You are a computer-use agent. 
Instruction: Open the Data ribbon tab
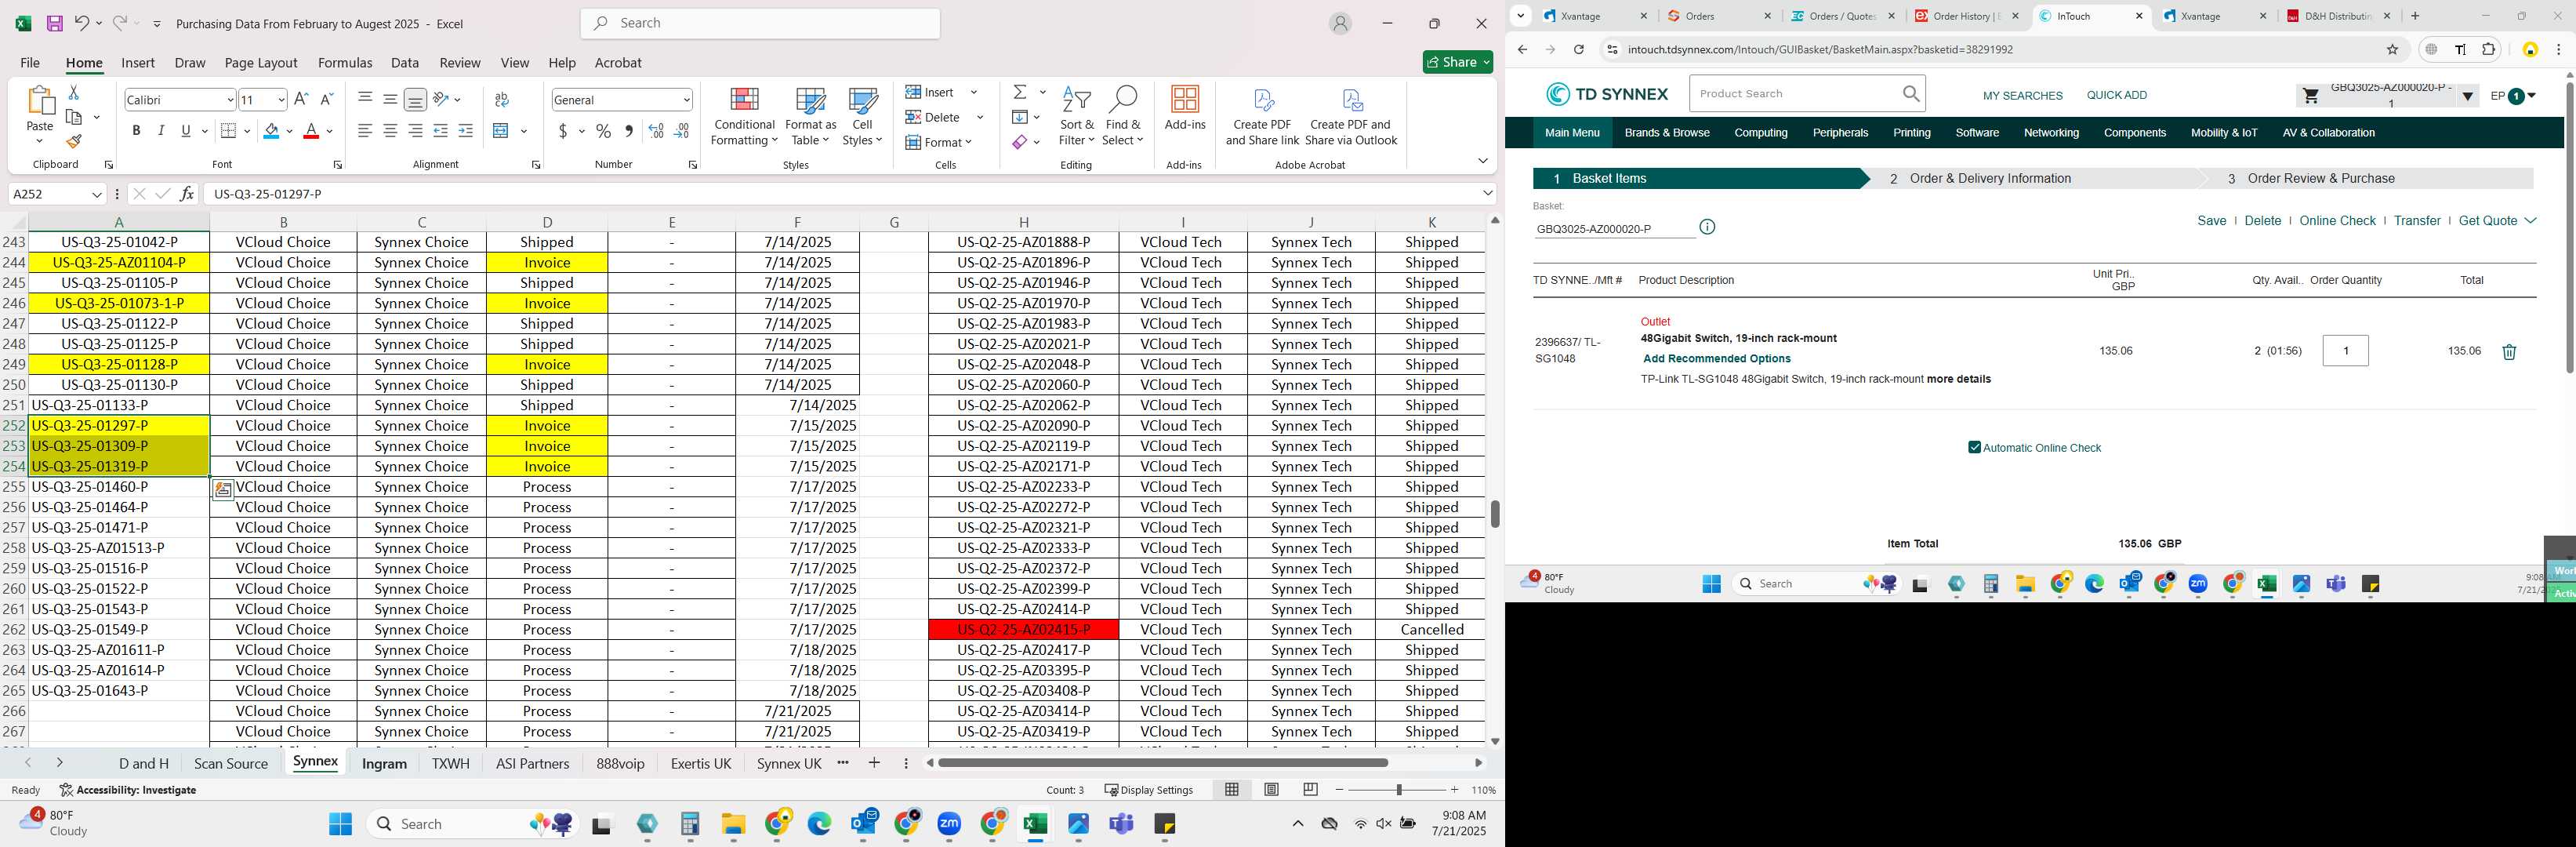(405, 62)
